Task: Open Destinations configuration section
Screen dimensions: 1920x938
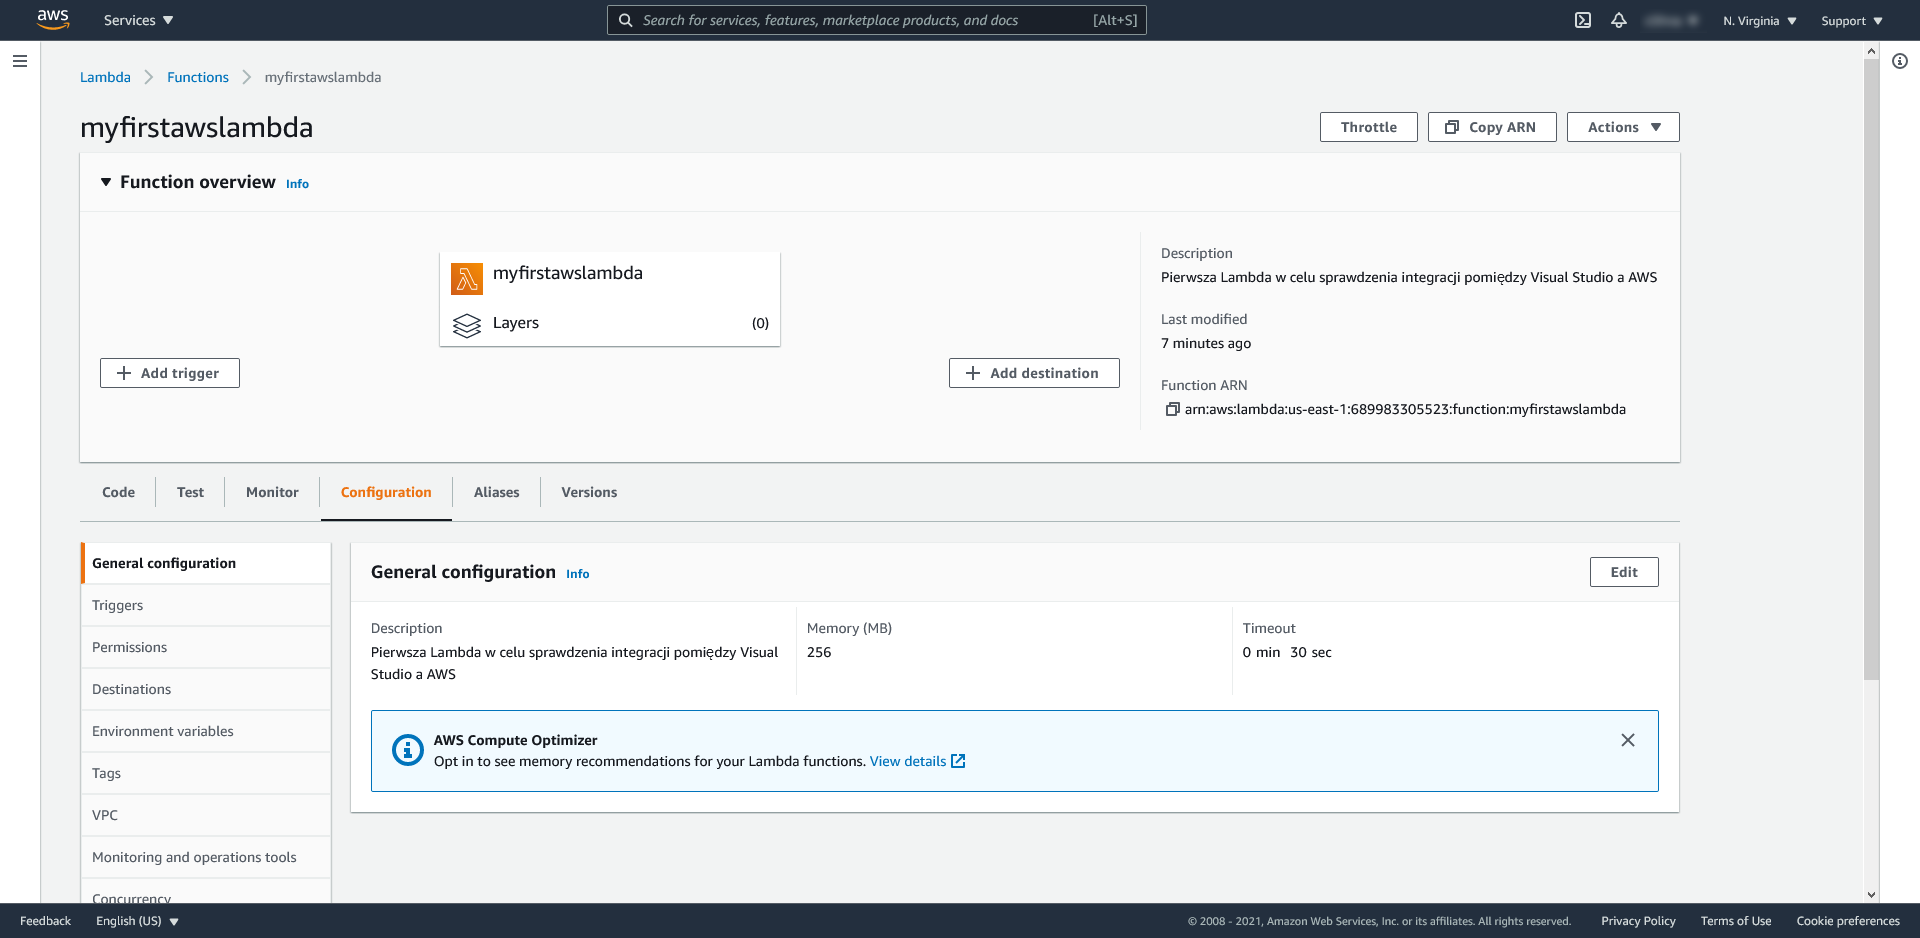Action: [206, 689]
